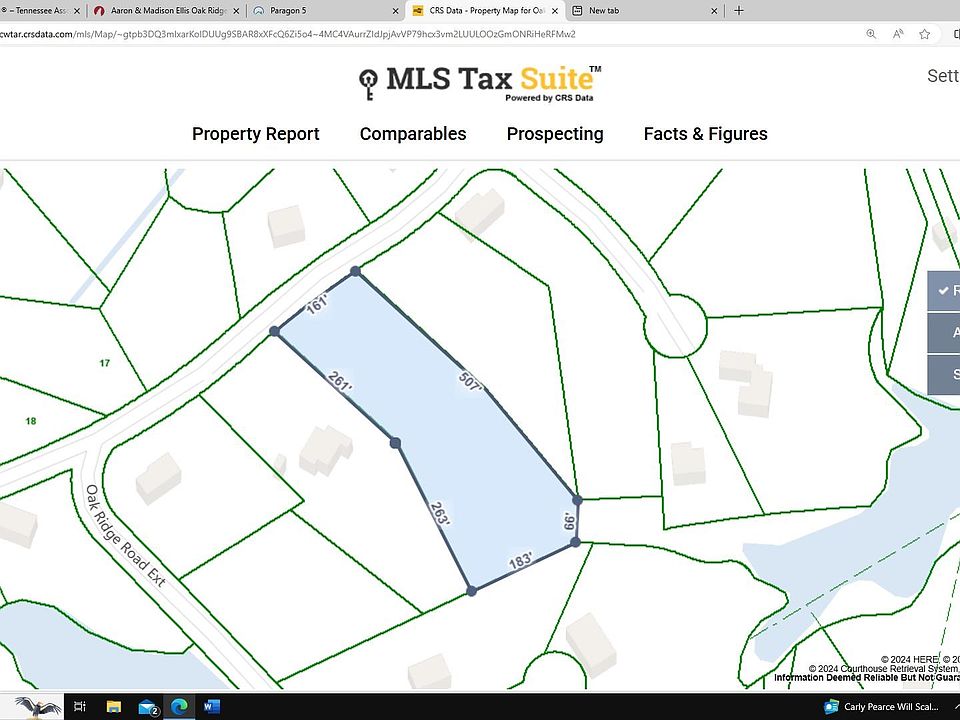Switch to the Paragon 5 tab
The width and height of the screenshot is (960, 720).
pyautogui.click(x=325, y=10)
